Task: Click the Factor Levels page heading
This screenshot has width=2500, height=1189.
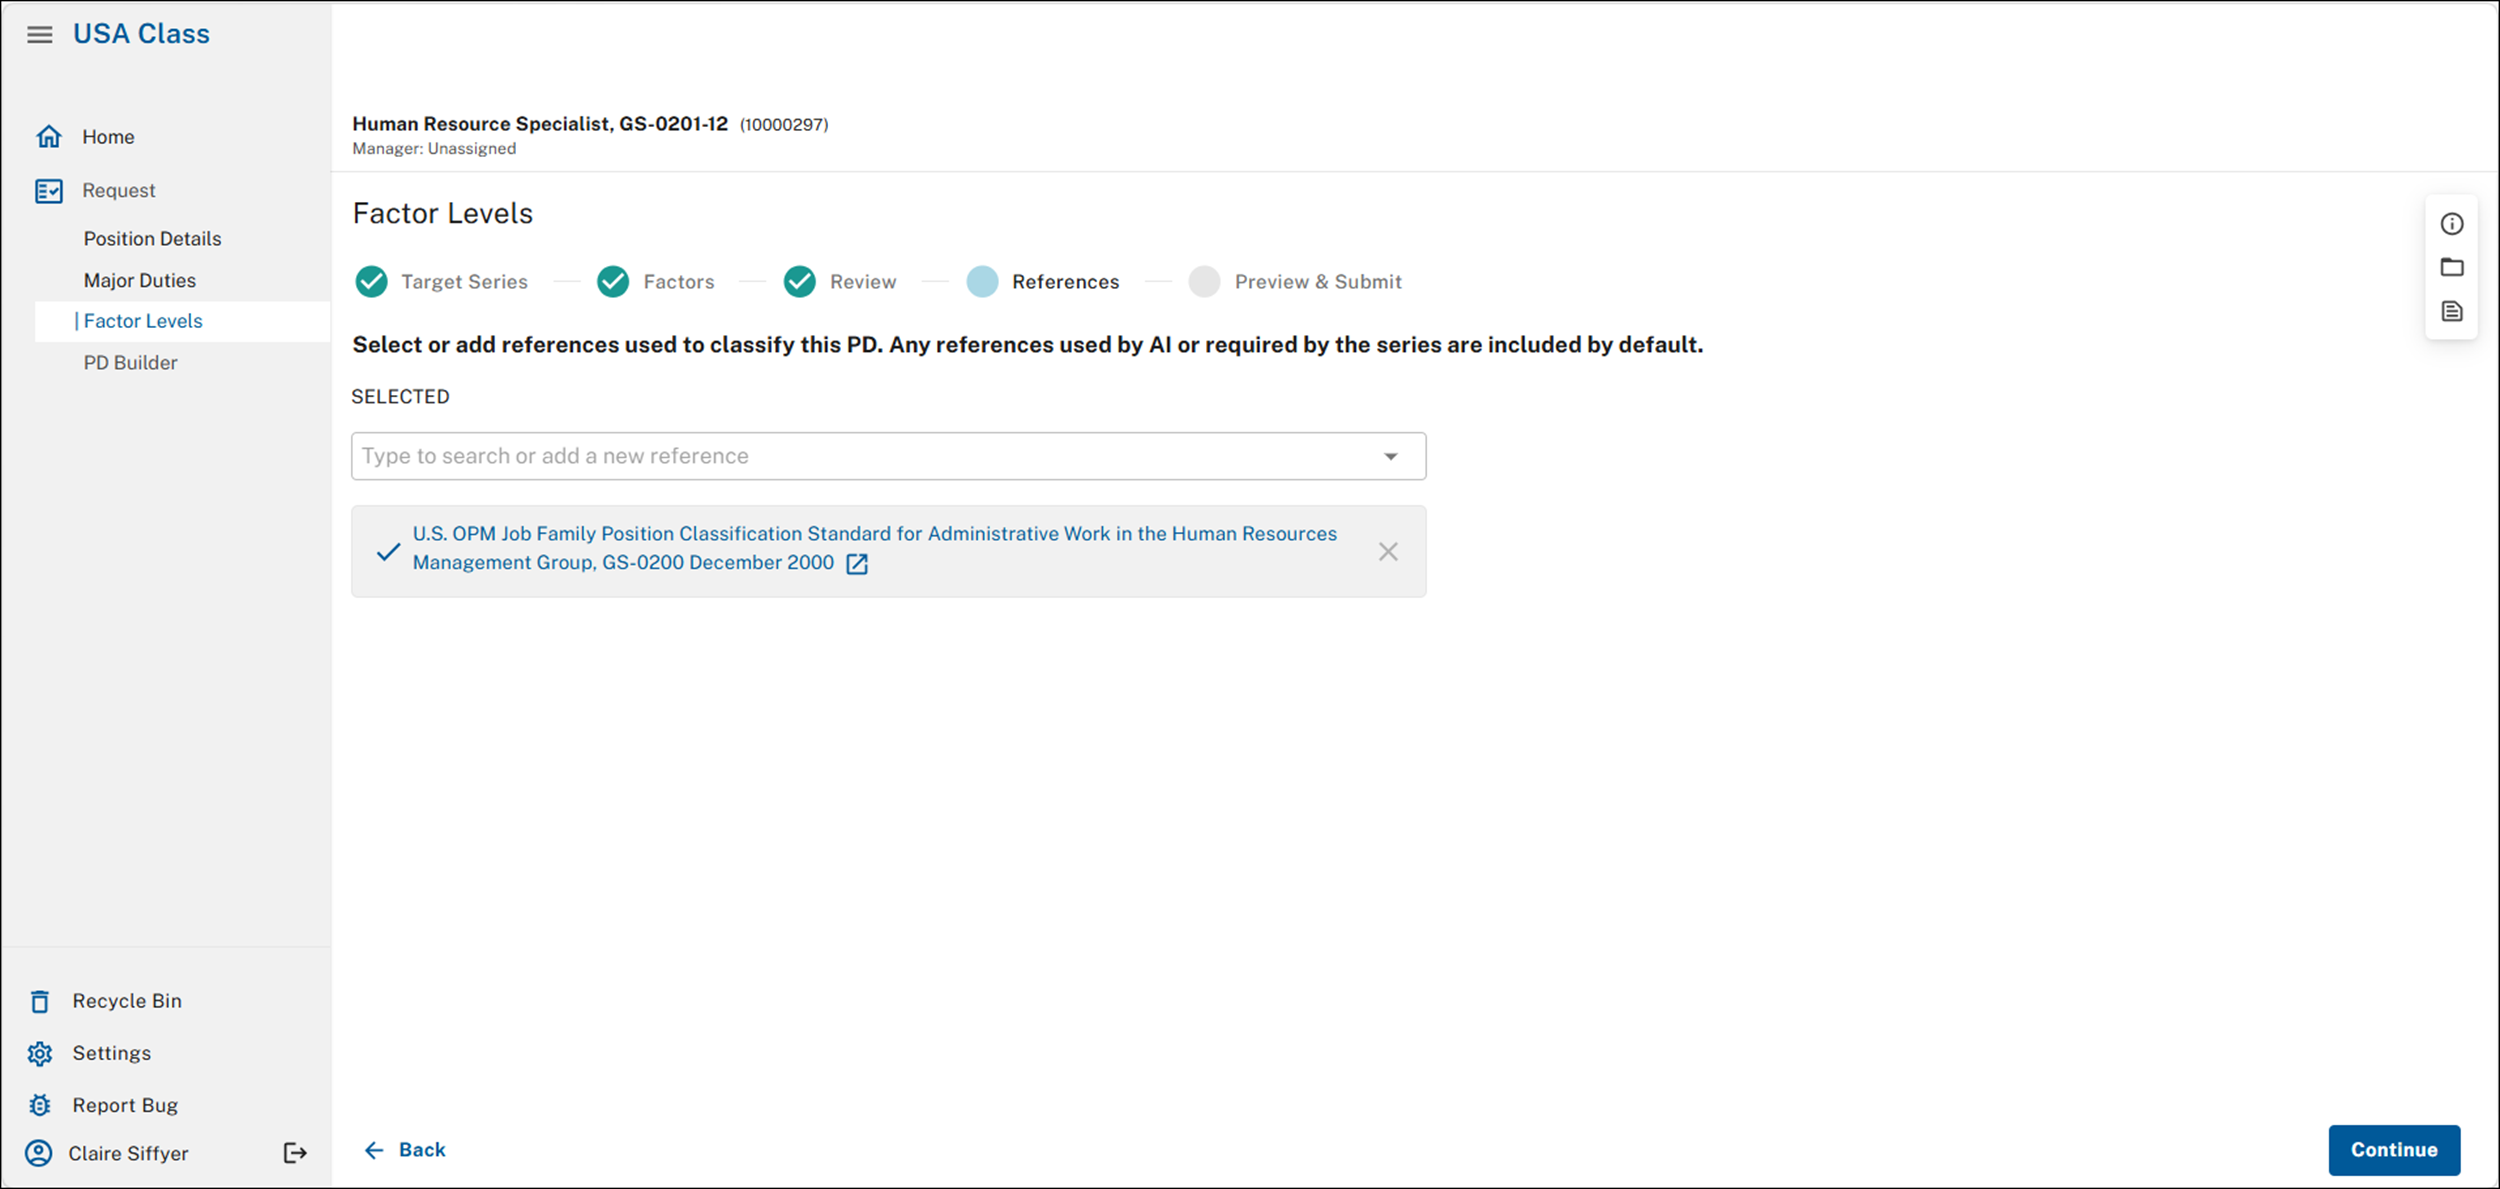Action: click(x=443, y=214)
